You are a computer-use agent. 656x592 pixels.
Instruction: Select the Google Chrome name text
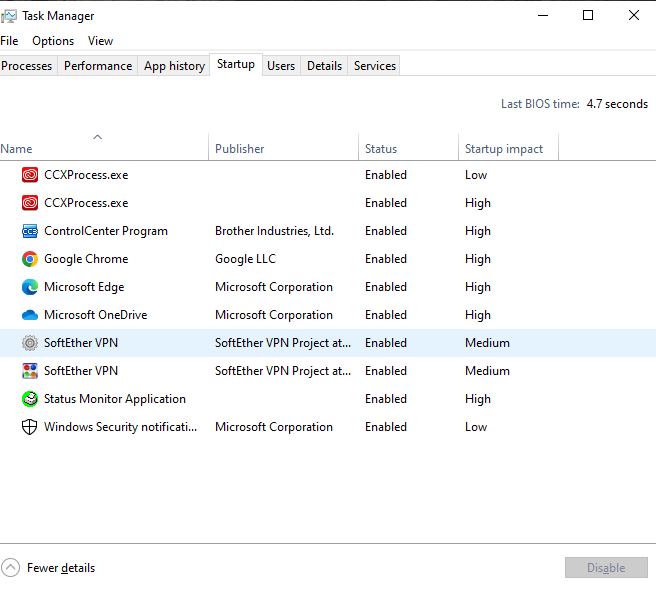tap(86, 259)
